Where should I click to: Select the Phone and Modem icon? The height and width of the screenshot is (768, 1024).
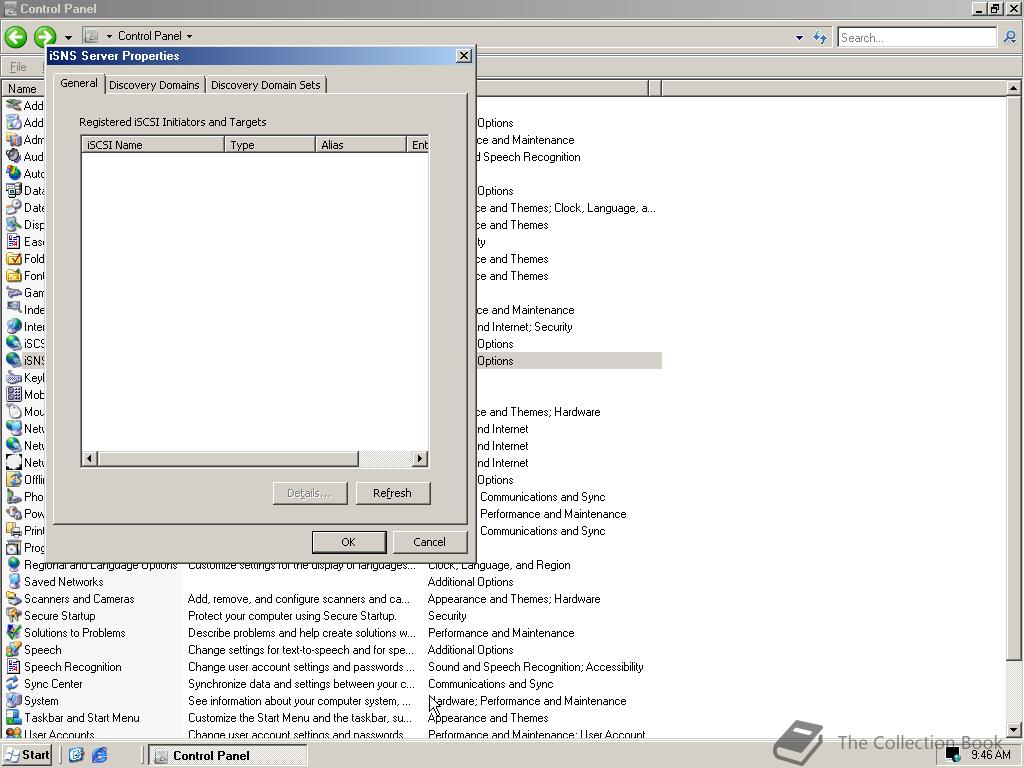point(13,496)
